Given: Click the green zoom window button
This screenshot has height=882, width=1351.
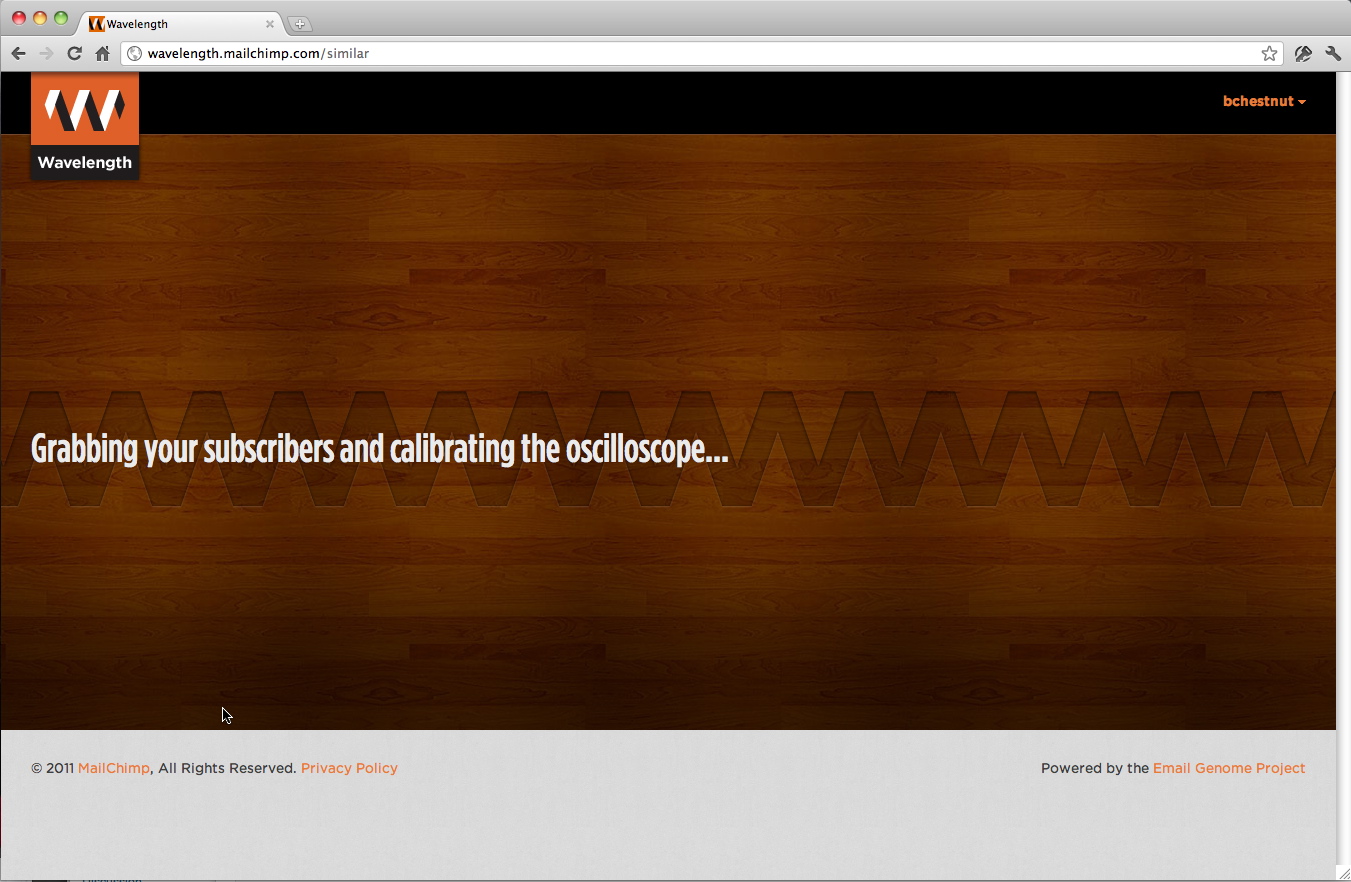Looking at the screenshot, I should (x=61, y=18).
